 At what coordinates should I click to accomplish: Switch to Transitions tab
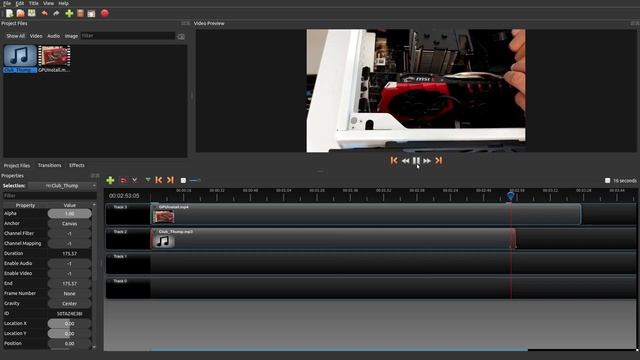click(49, 165)
